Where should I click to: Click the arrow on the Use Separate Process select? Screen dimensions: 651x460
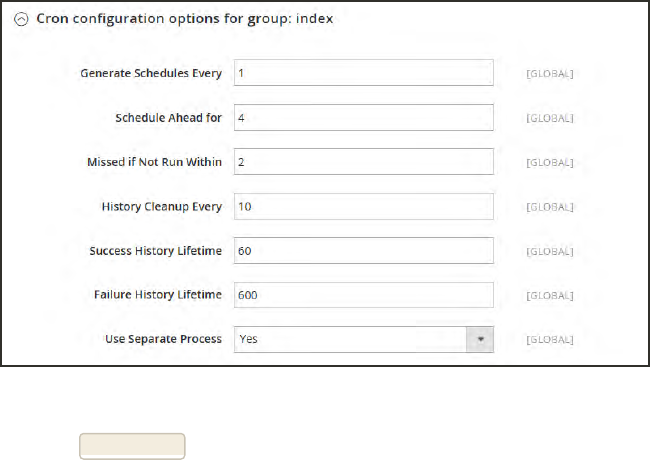[x=481, y=339]
